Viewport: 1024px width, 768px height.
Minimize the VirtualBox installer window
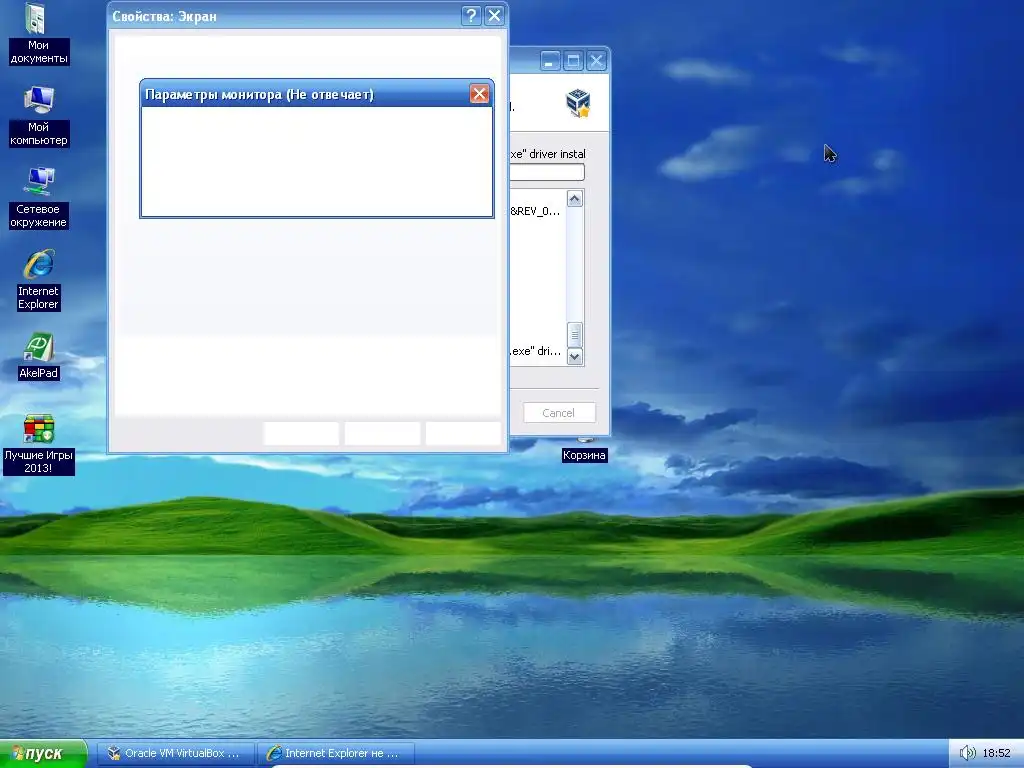coord(551,61)
